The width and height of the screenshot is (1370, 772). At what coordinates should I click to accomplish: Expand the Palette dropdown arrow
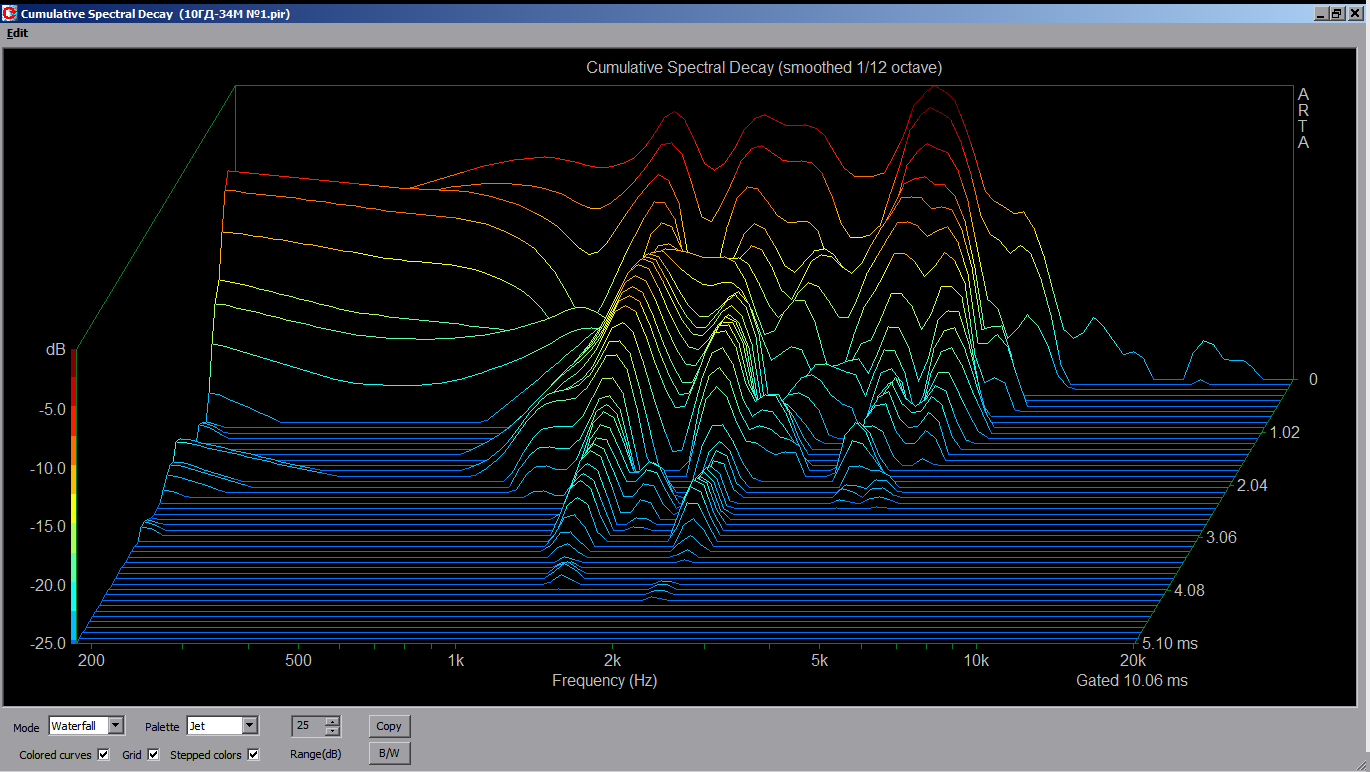pyautogui.click(x=250, y=726)
